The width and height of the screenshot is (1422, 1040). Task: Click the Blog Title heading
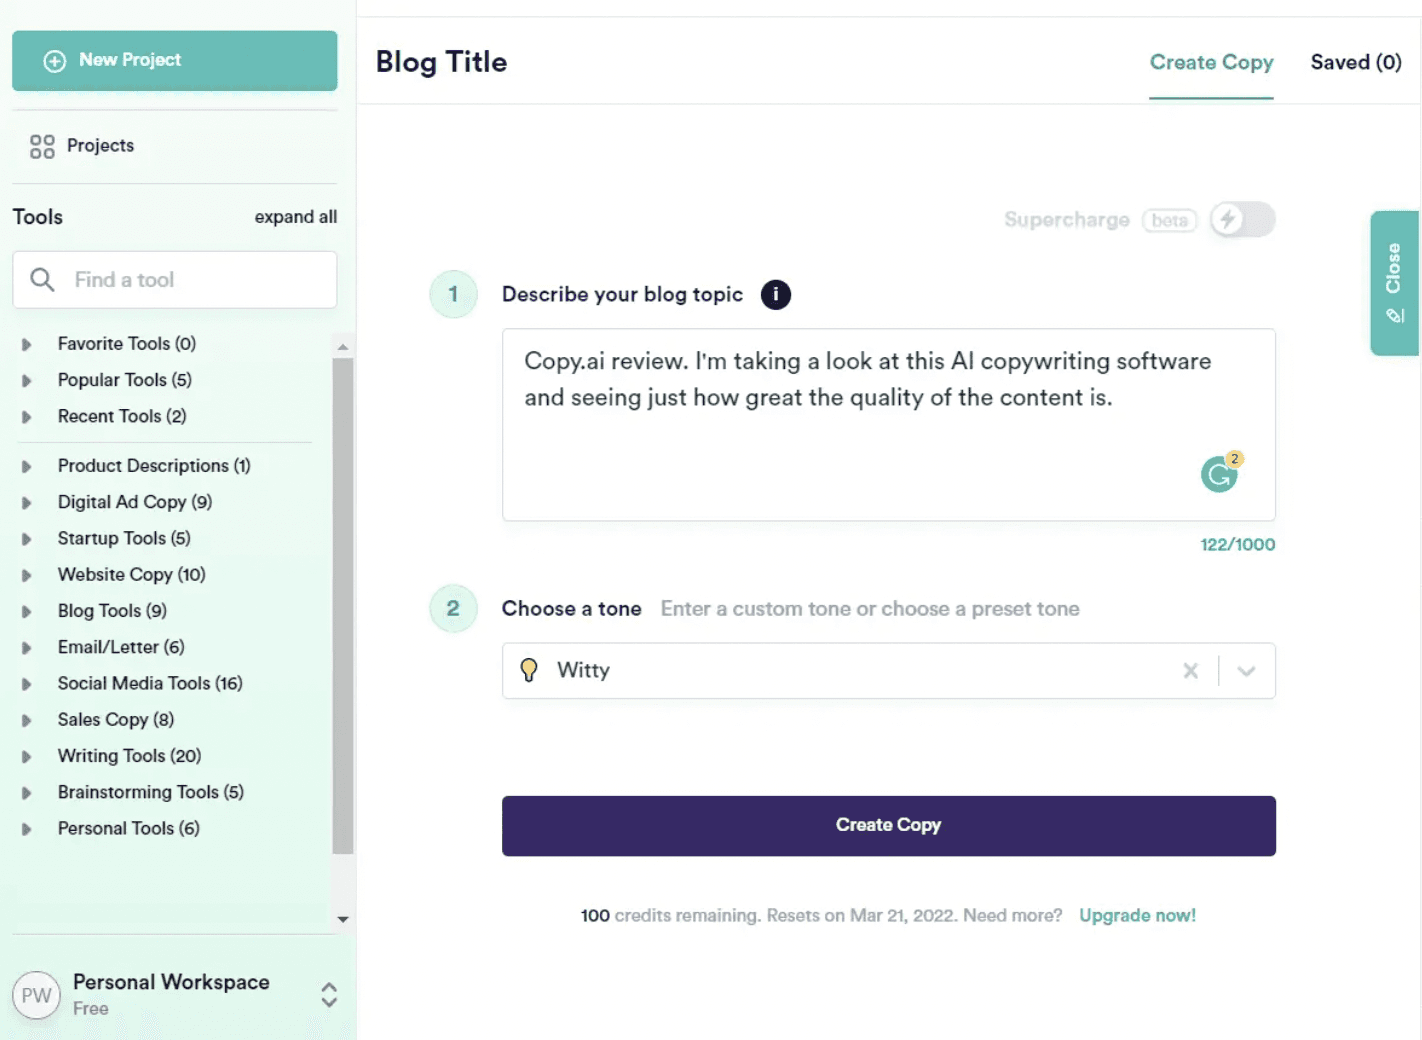[x=441, y=62]
